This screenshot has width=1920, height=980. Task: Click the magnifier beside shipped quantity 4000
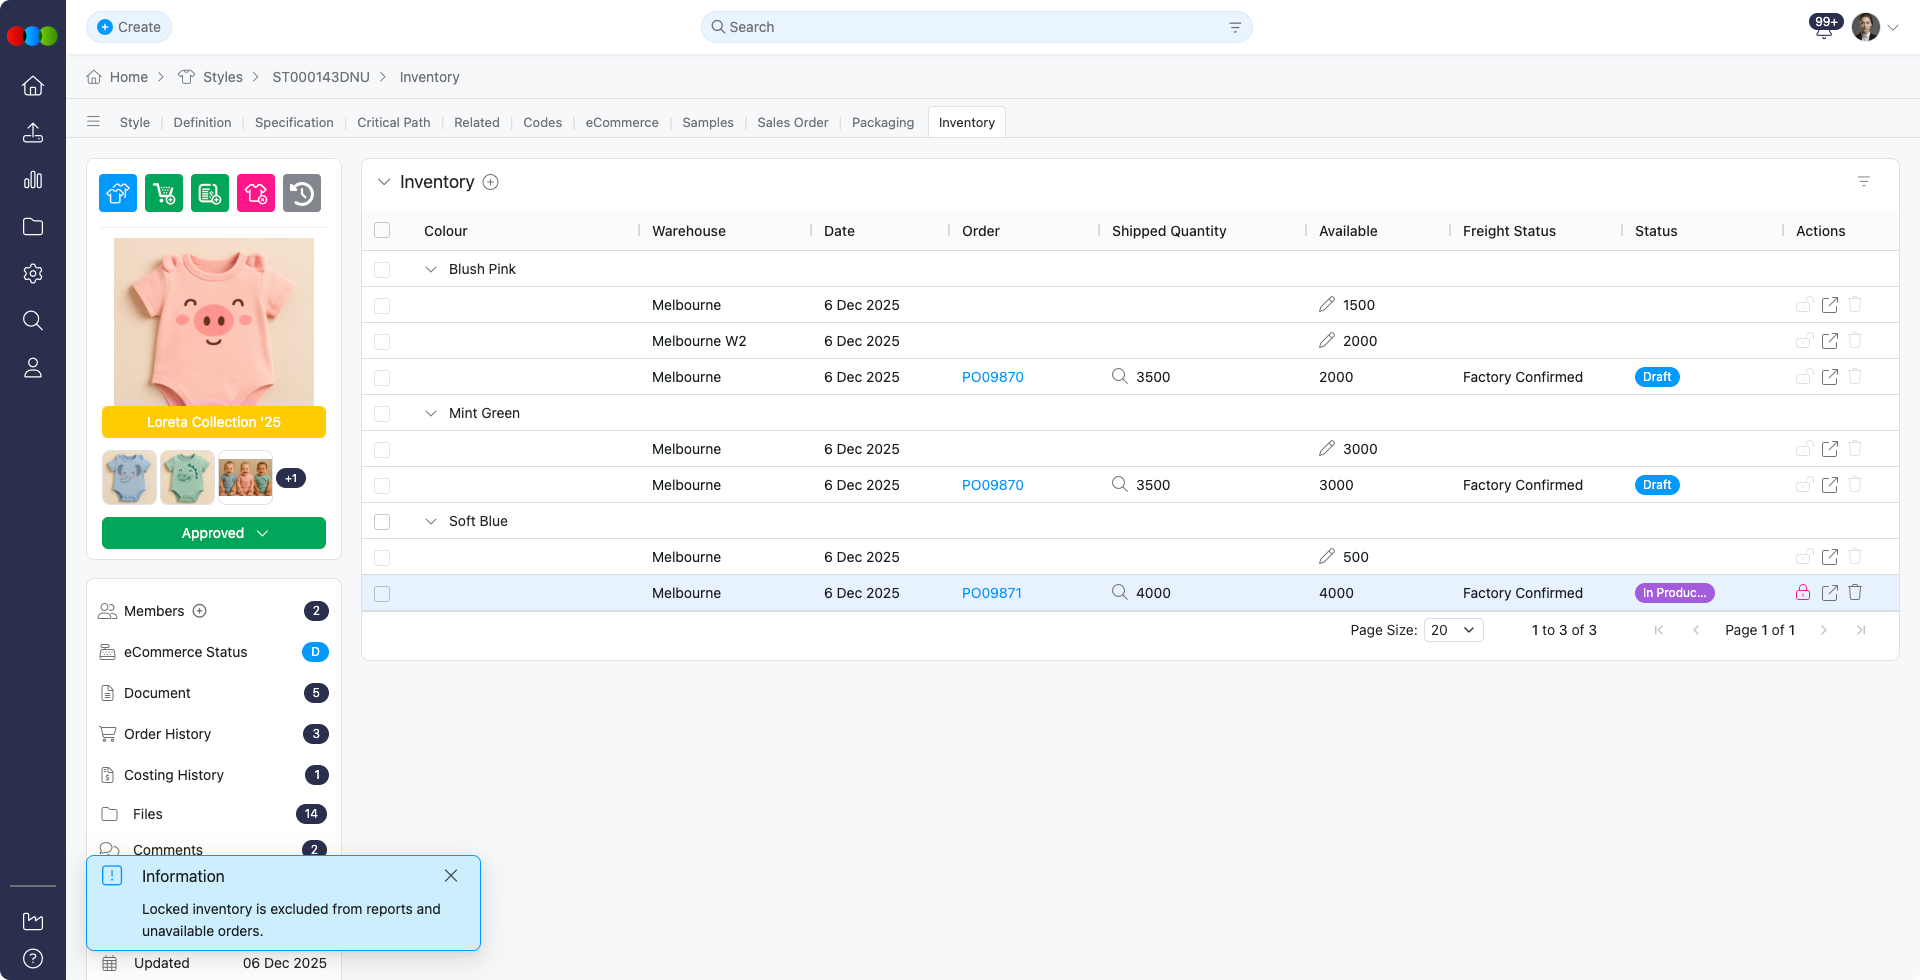[x=1120, y=592]
